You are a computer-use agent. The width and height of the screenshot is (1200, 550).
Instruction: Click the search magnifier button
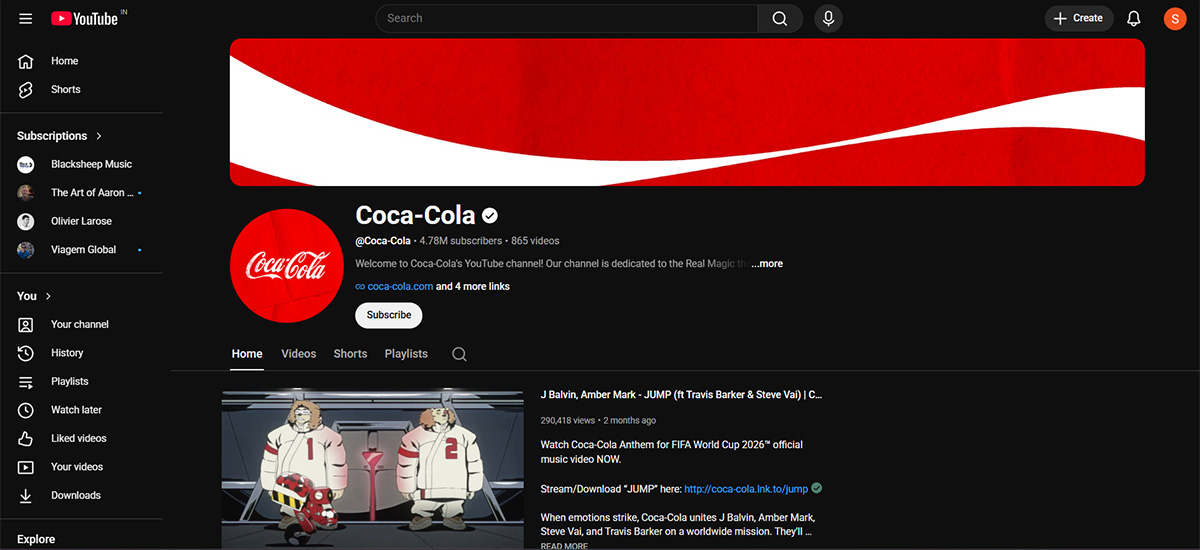coord(780,18)
